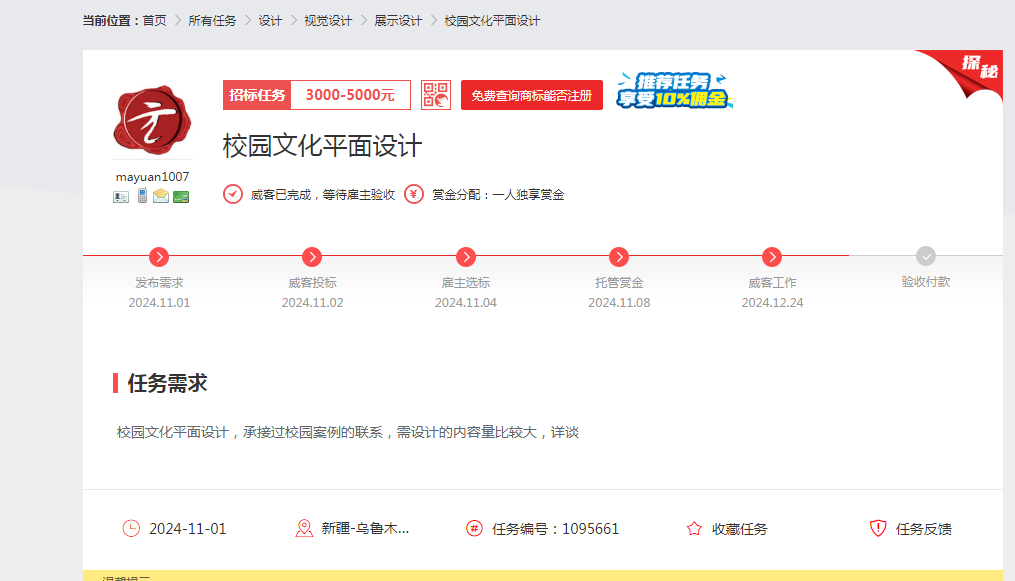Click the 威客已完成，等待雇主验收 status text
The width and height of the screenshot is (1015, 581).
[322, 195]
